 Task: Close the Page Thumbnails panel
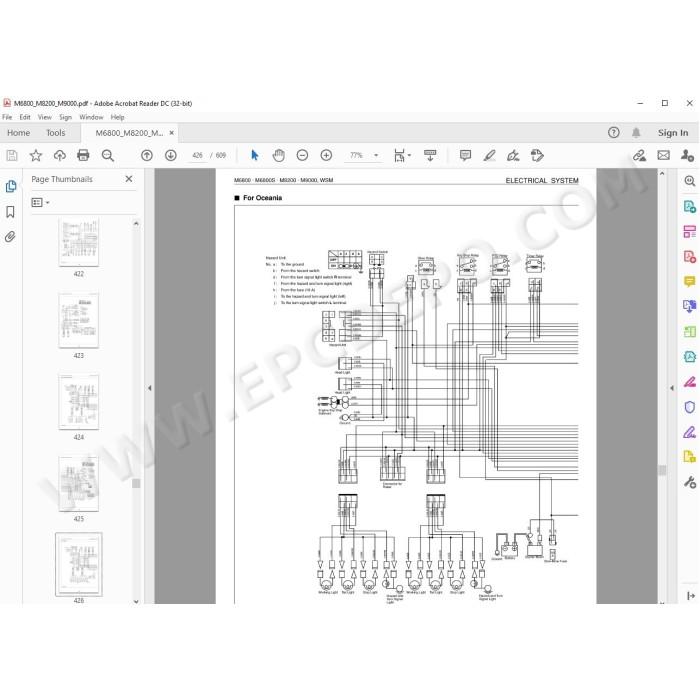point(129,179)
